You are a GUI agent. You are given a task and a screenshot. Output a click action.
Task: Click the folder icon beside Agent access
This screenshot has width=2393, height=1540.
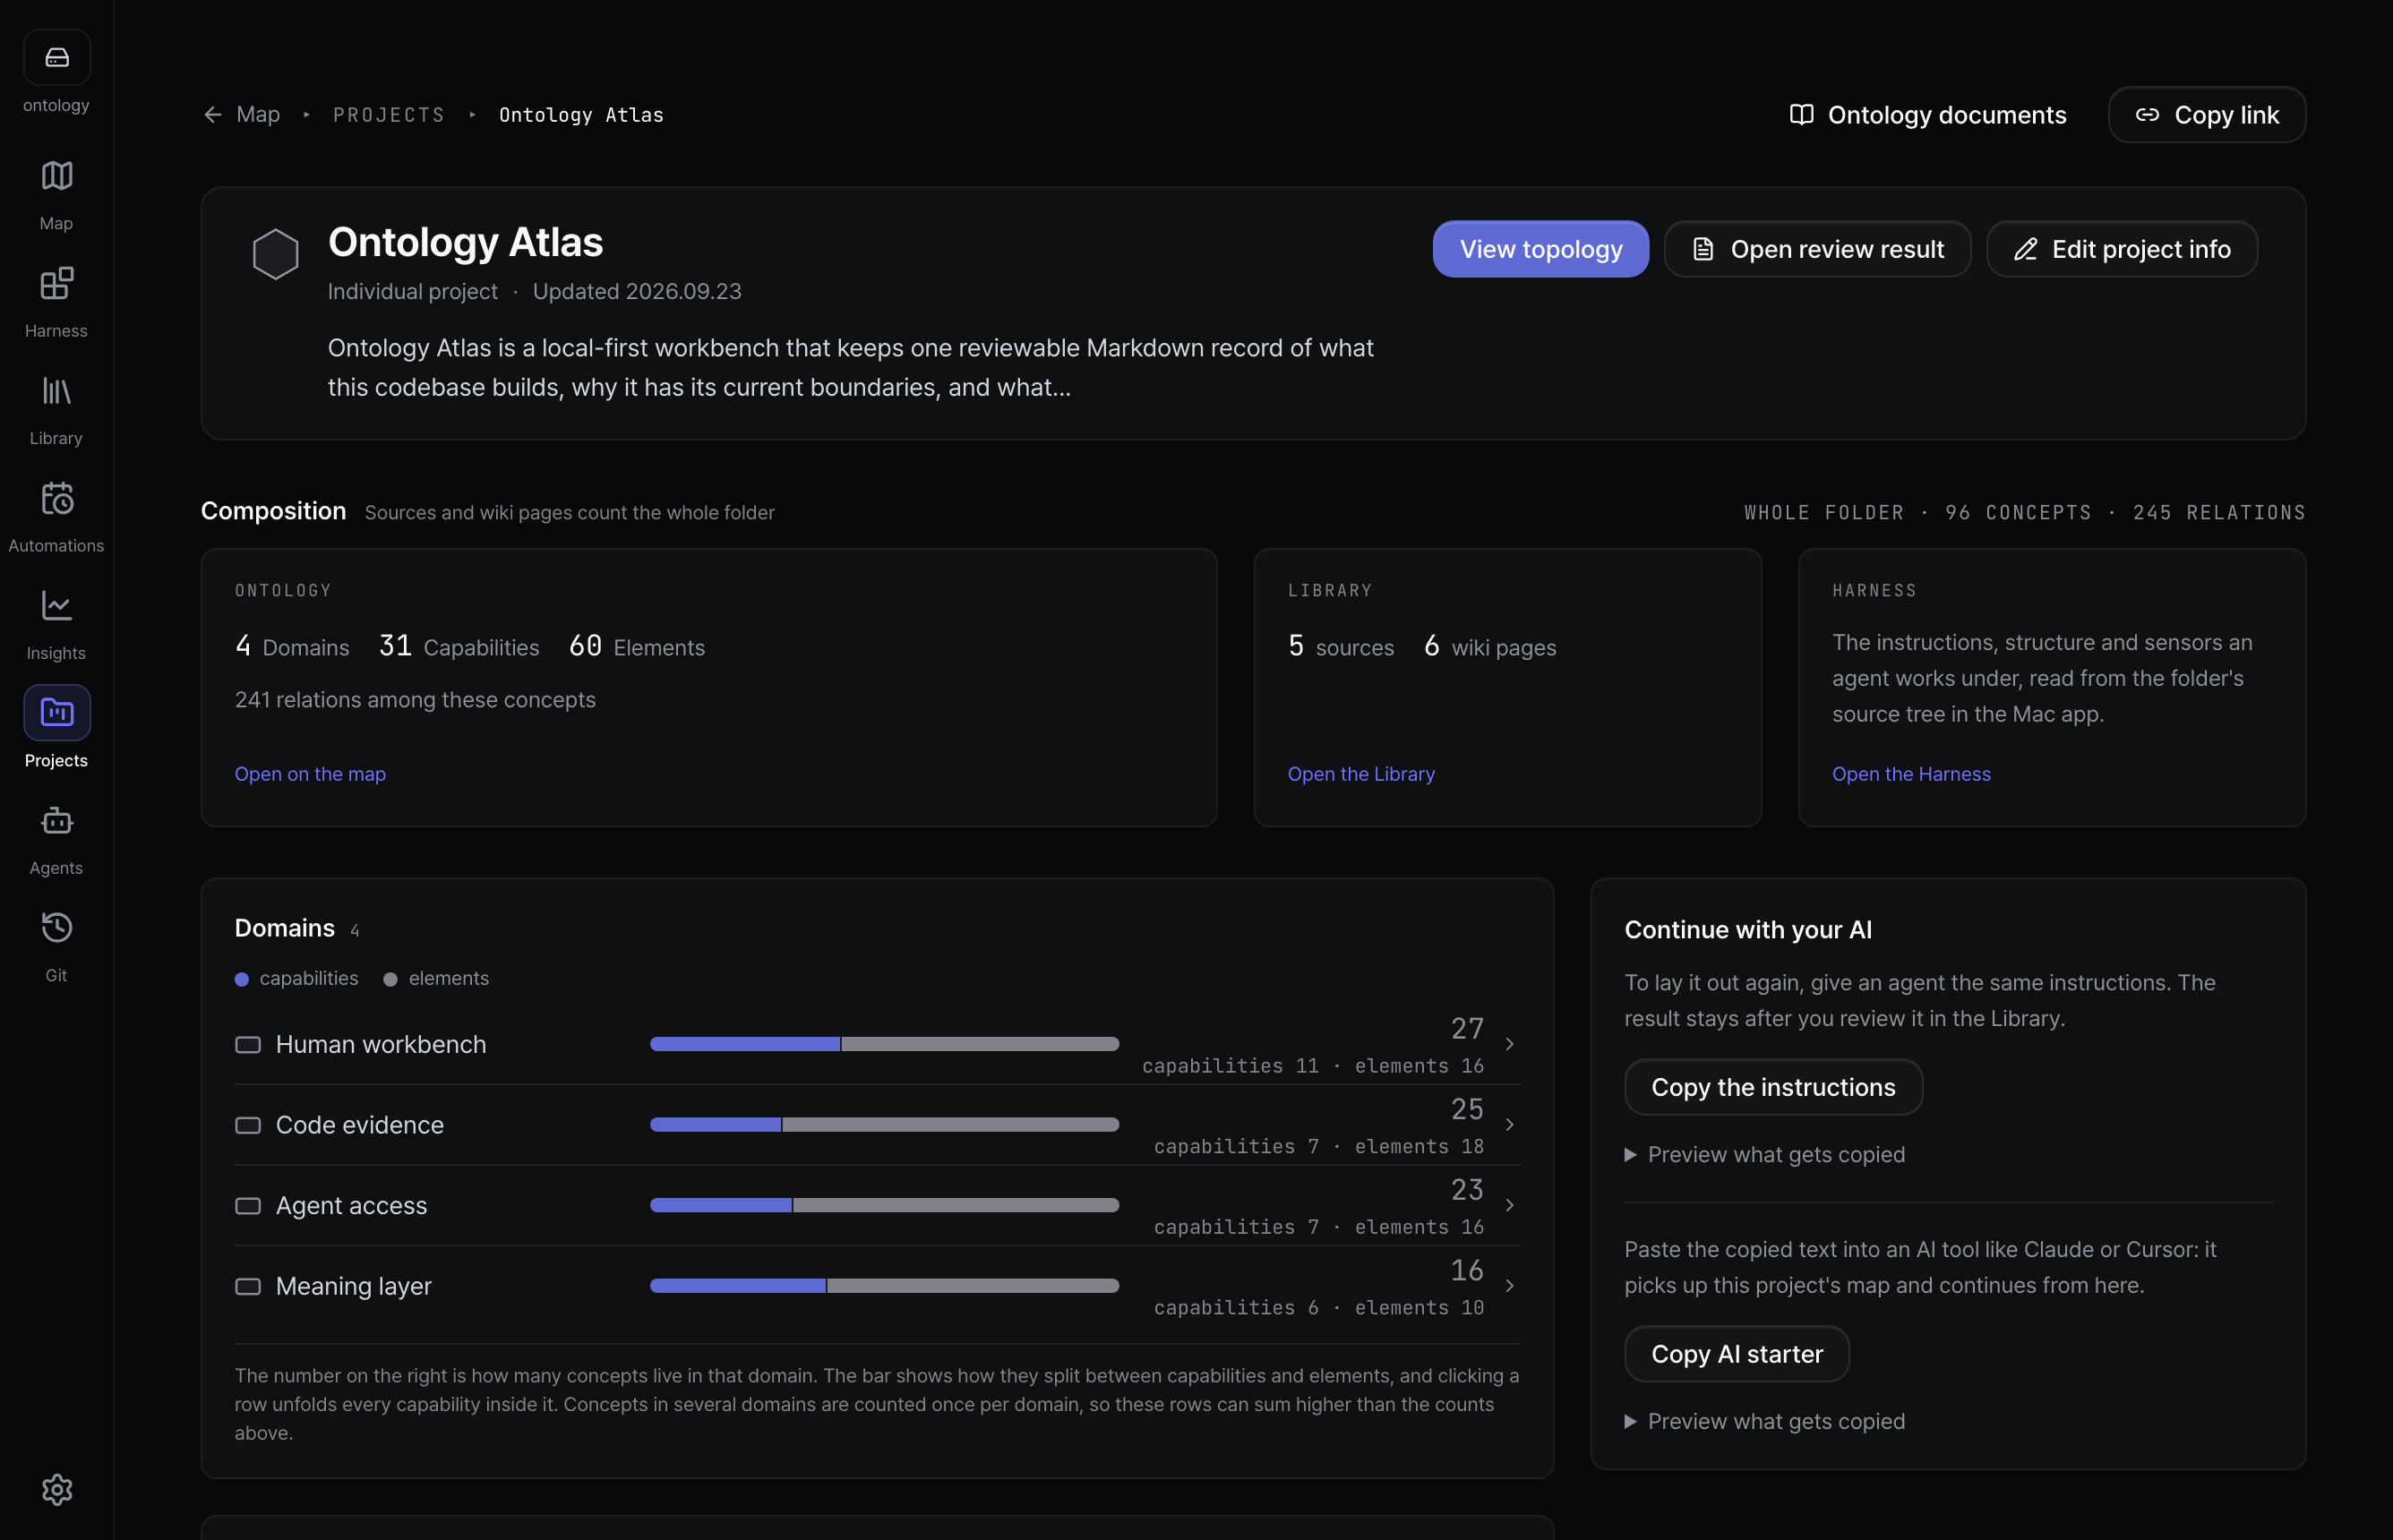pyautogui.click(x=248, y=1206)
